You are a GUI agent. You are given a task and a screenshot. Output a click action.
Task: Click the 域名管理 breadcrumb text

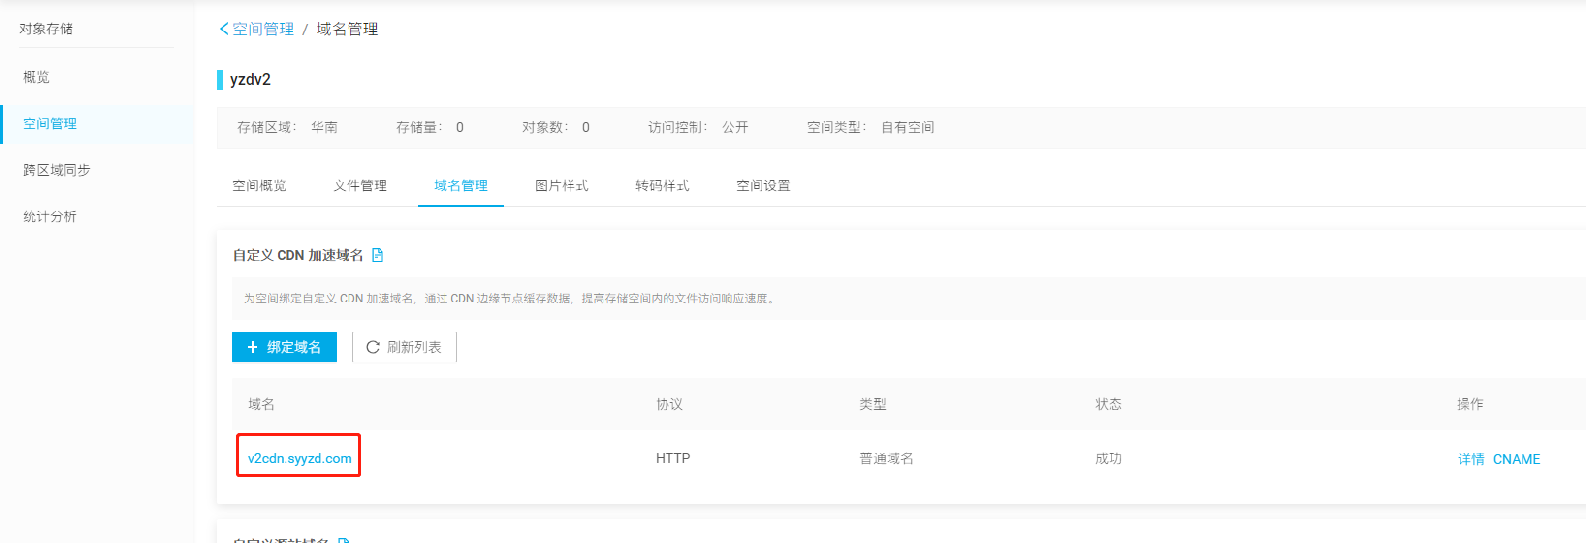pyautogui.click(x=347, y=29)
